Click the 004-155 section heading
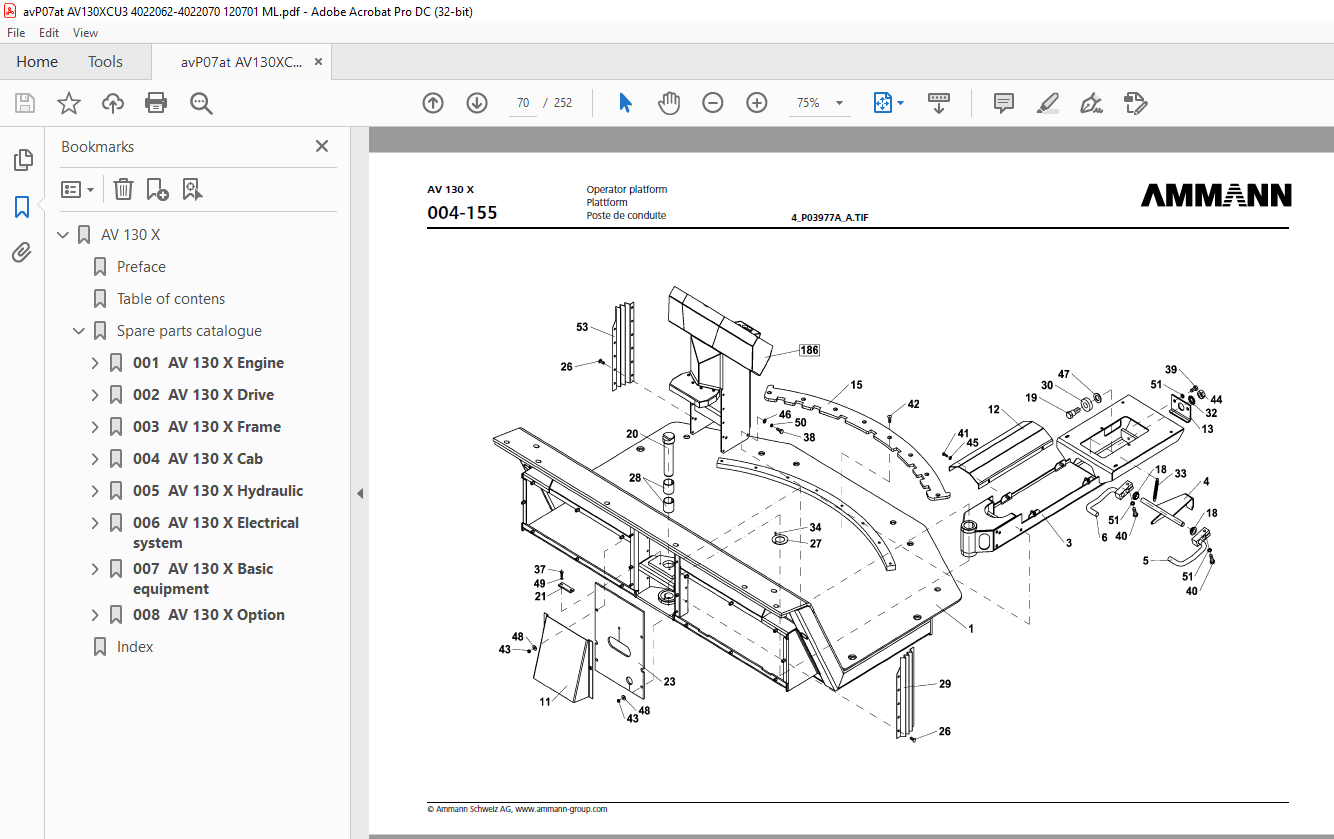The width and height of the screenshot is (1334, 839). [462, 213]
